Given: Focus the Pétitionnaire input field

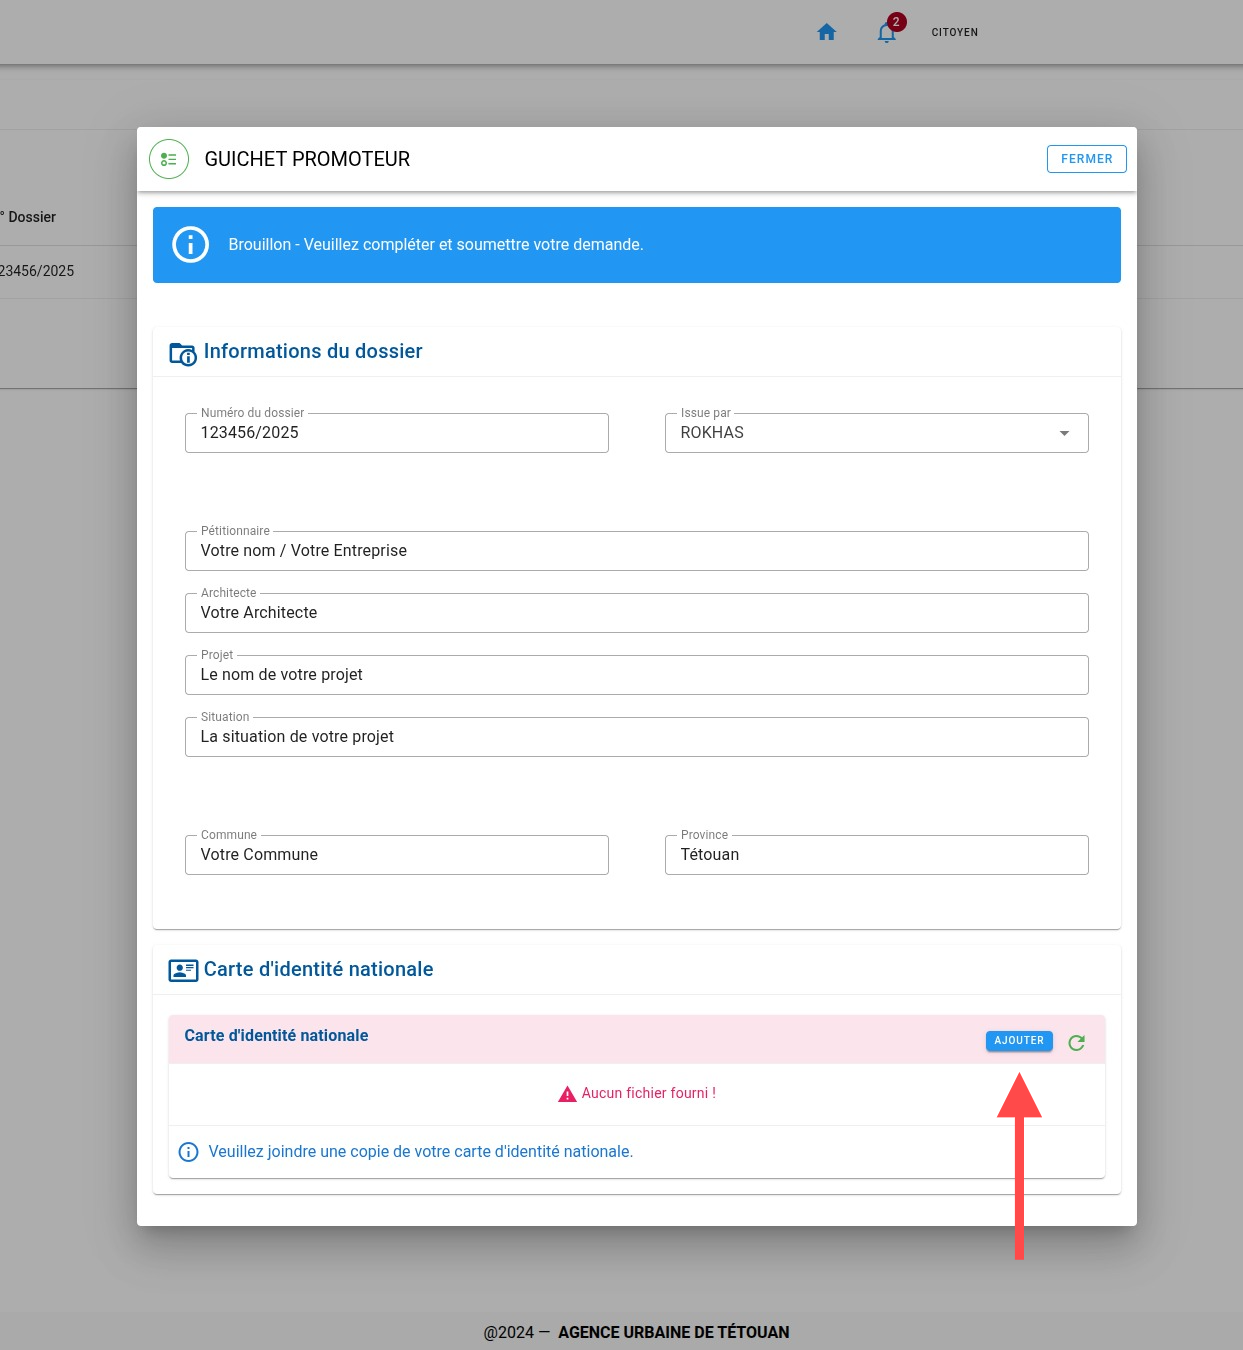Looking at the screenshot, I should pos(636,551).
